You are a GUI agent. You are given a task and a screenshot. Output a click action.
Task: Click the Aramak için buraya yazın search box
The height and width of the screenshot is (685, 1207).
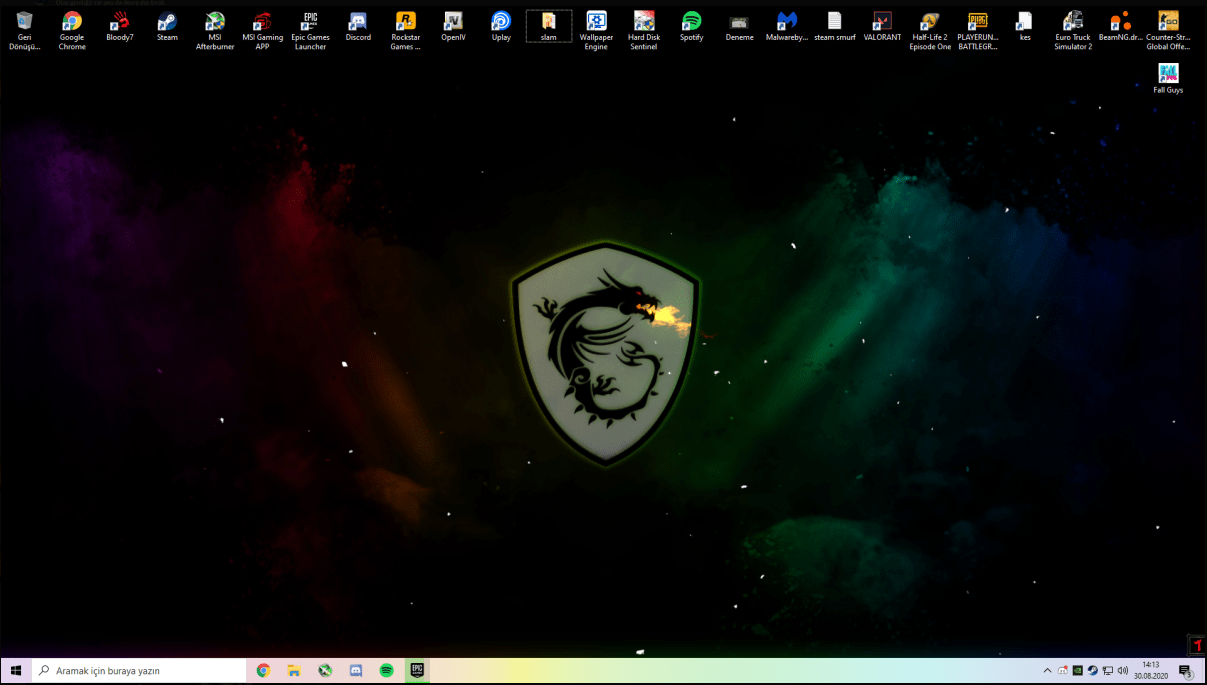140,671
